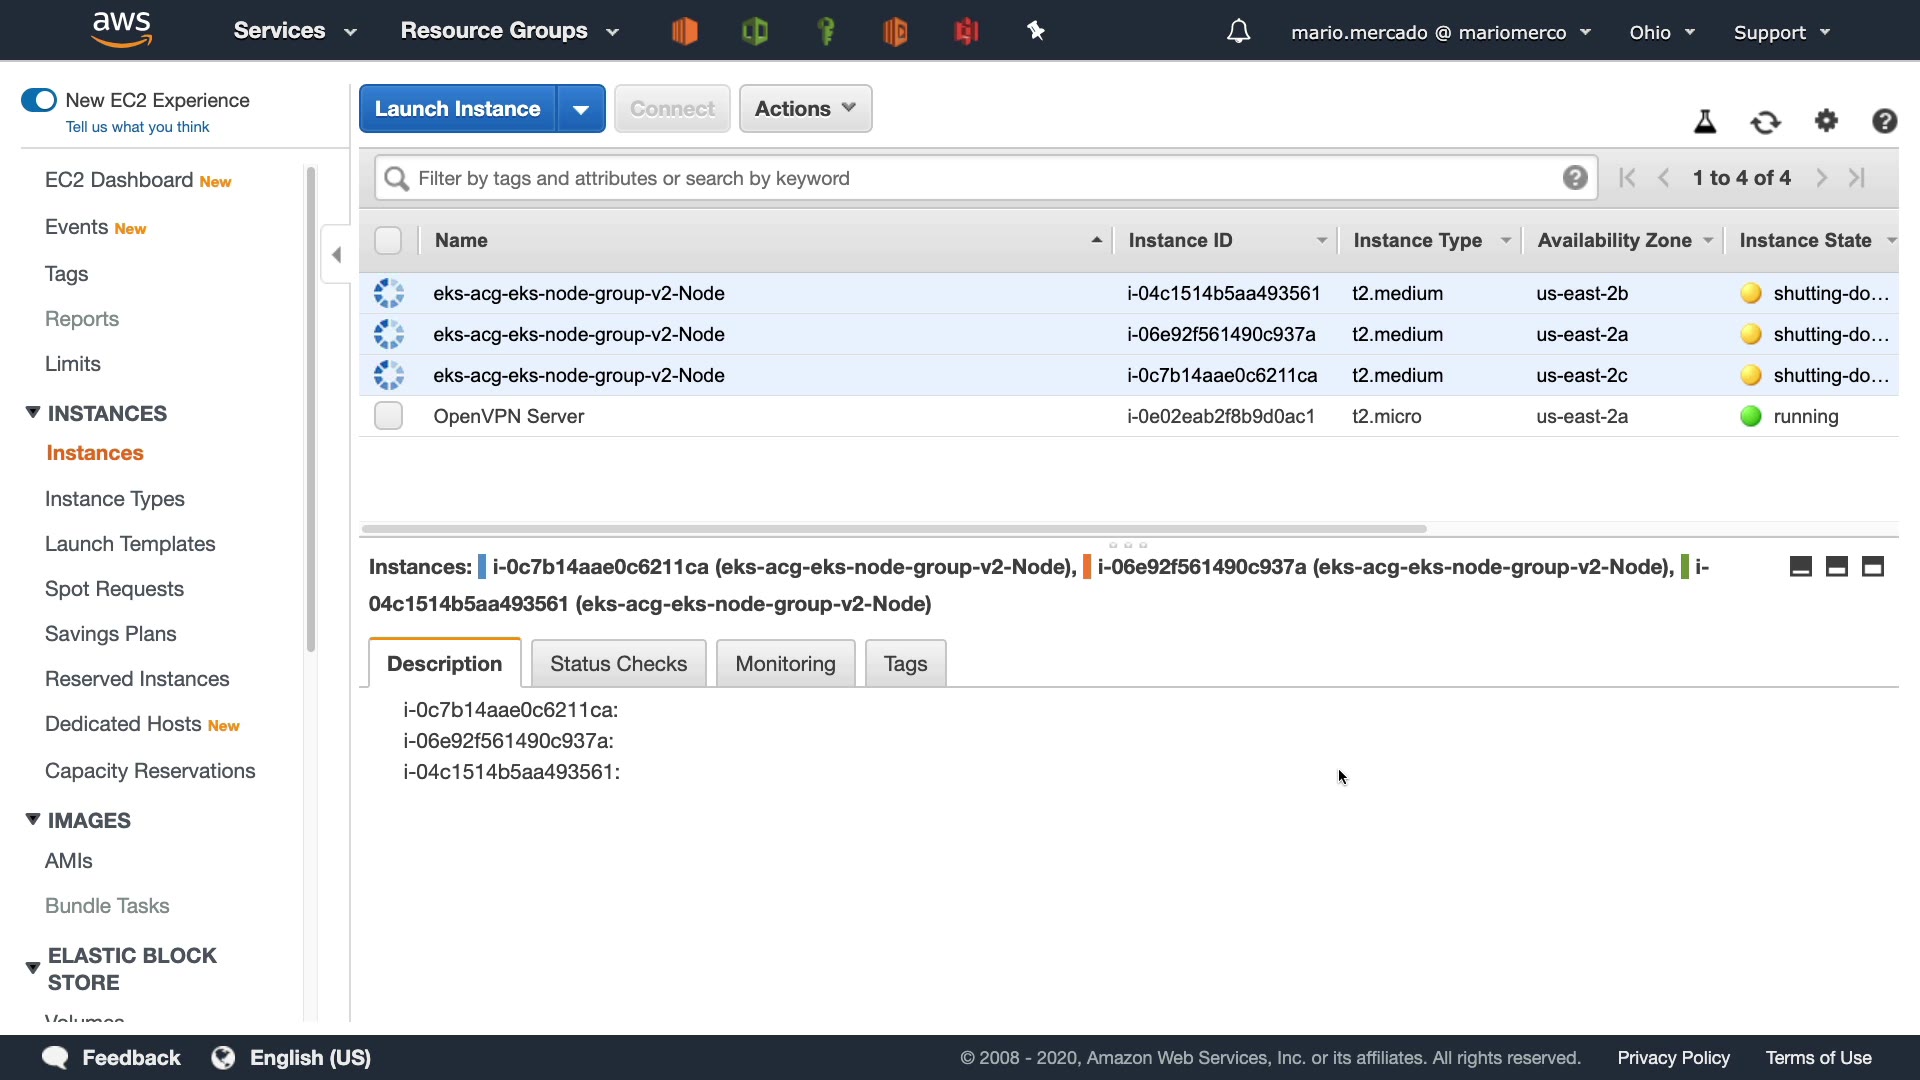This screenshot has width=1920, height=1080.
Task: Collapse the sidebar with arrow handle
Action: [336, 255]
